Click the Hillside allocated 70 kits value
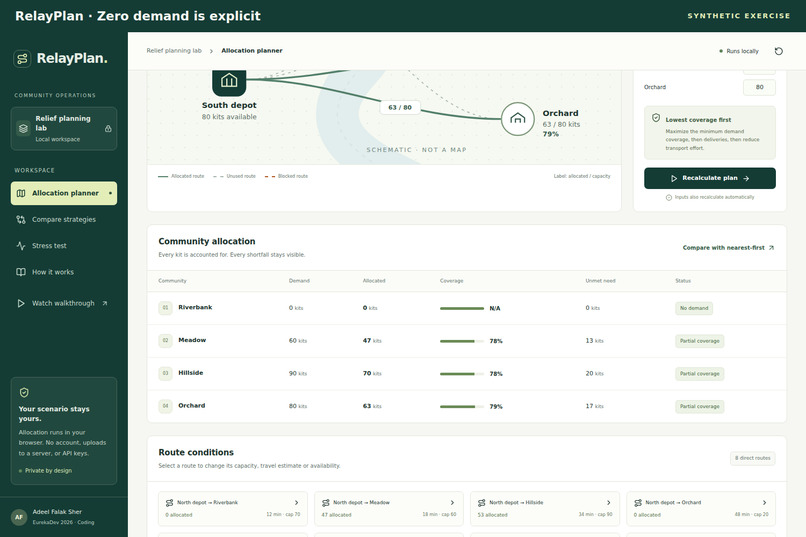The width and height of the screenshot is (806, 537). [x=372, y=374]
